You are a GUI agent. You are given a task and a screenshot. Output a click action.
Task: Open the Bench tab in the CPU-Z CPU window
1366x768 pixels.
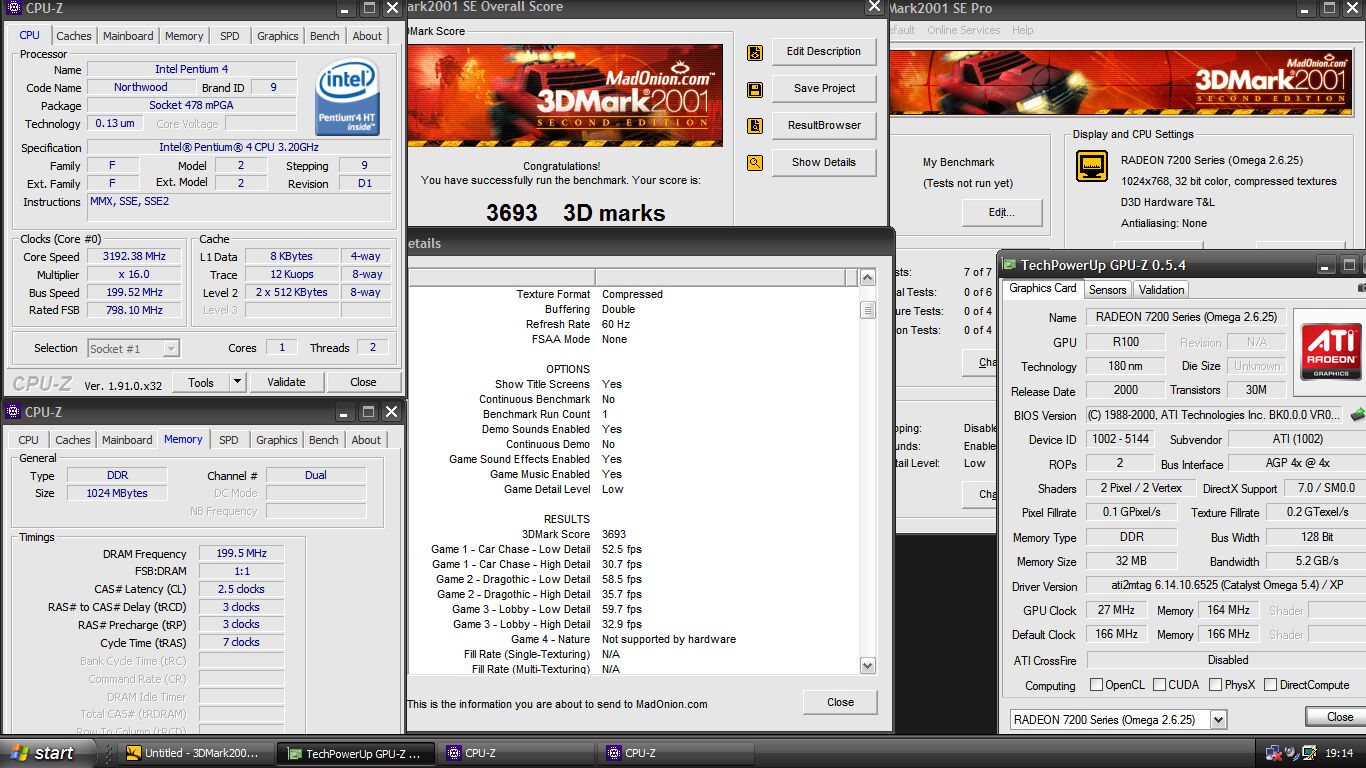(x=325, y=36)
